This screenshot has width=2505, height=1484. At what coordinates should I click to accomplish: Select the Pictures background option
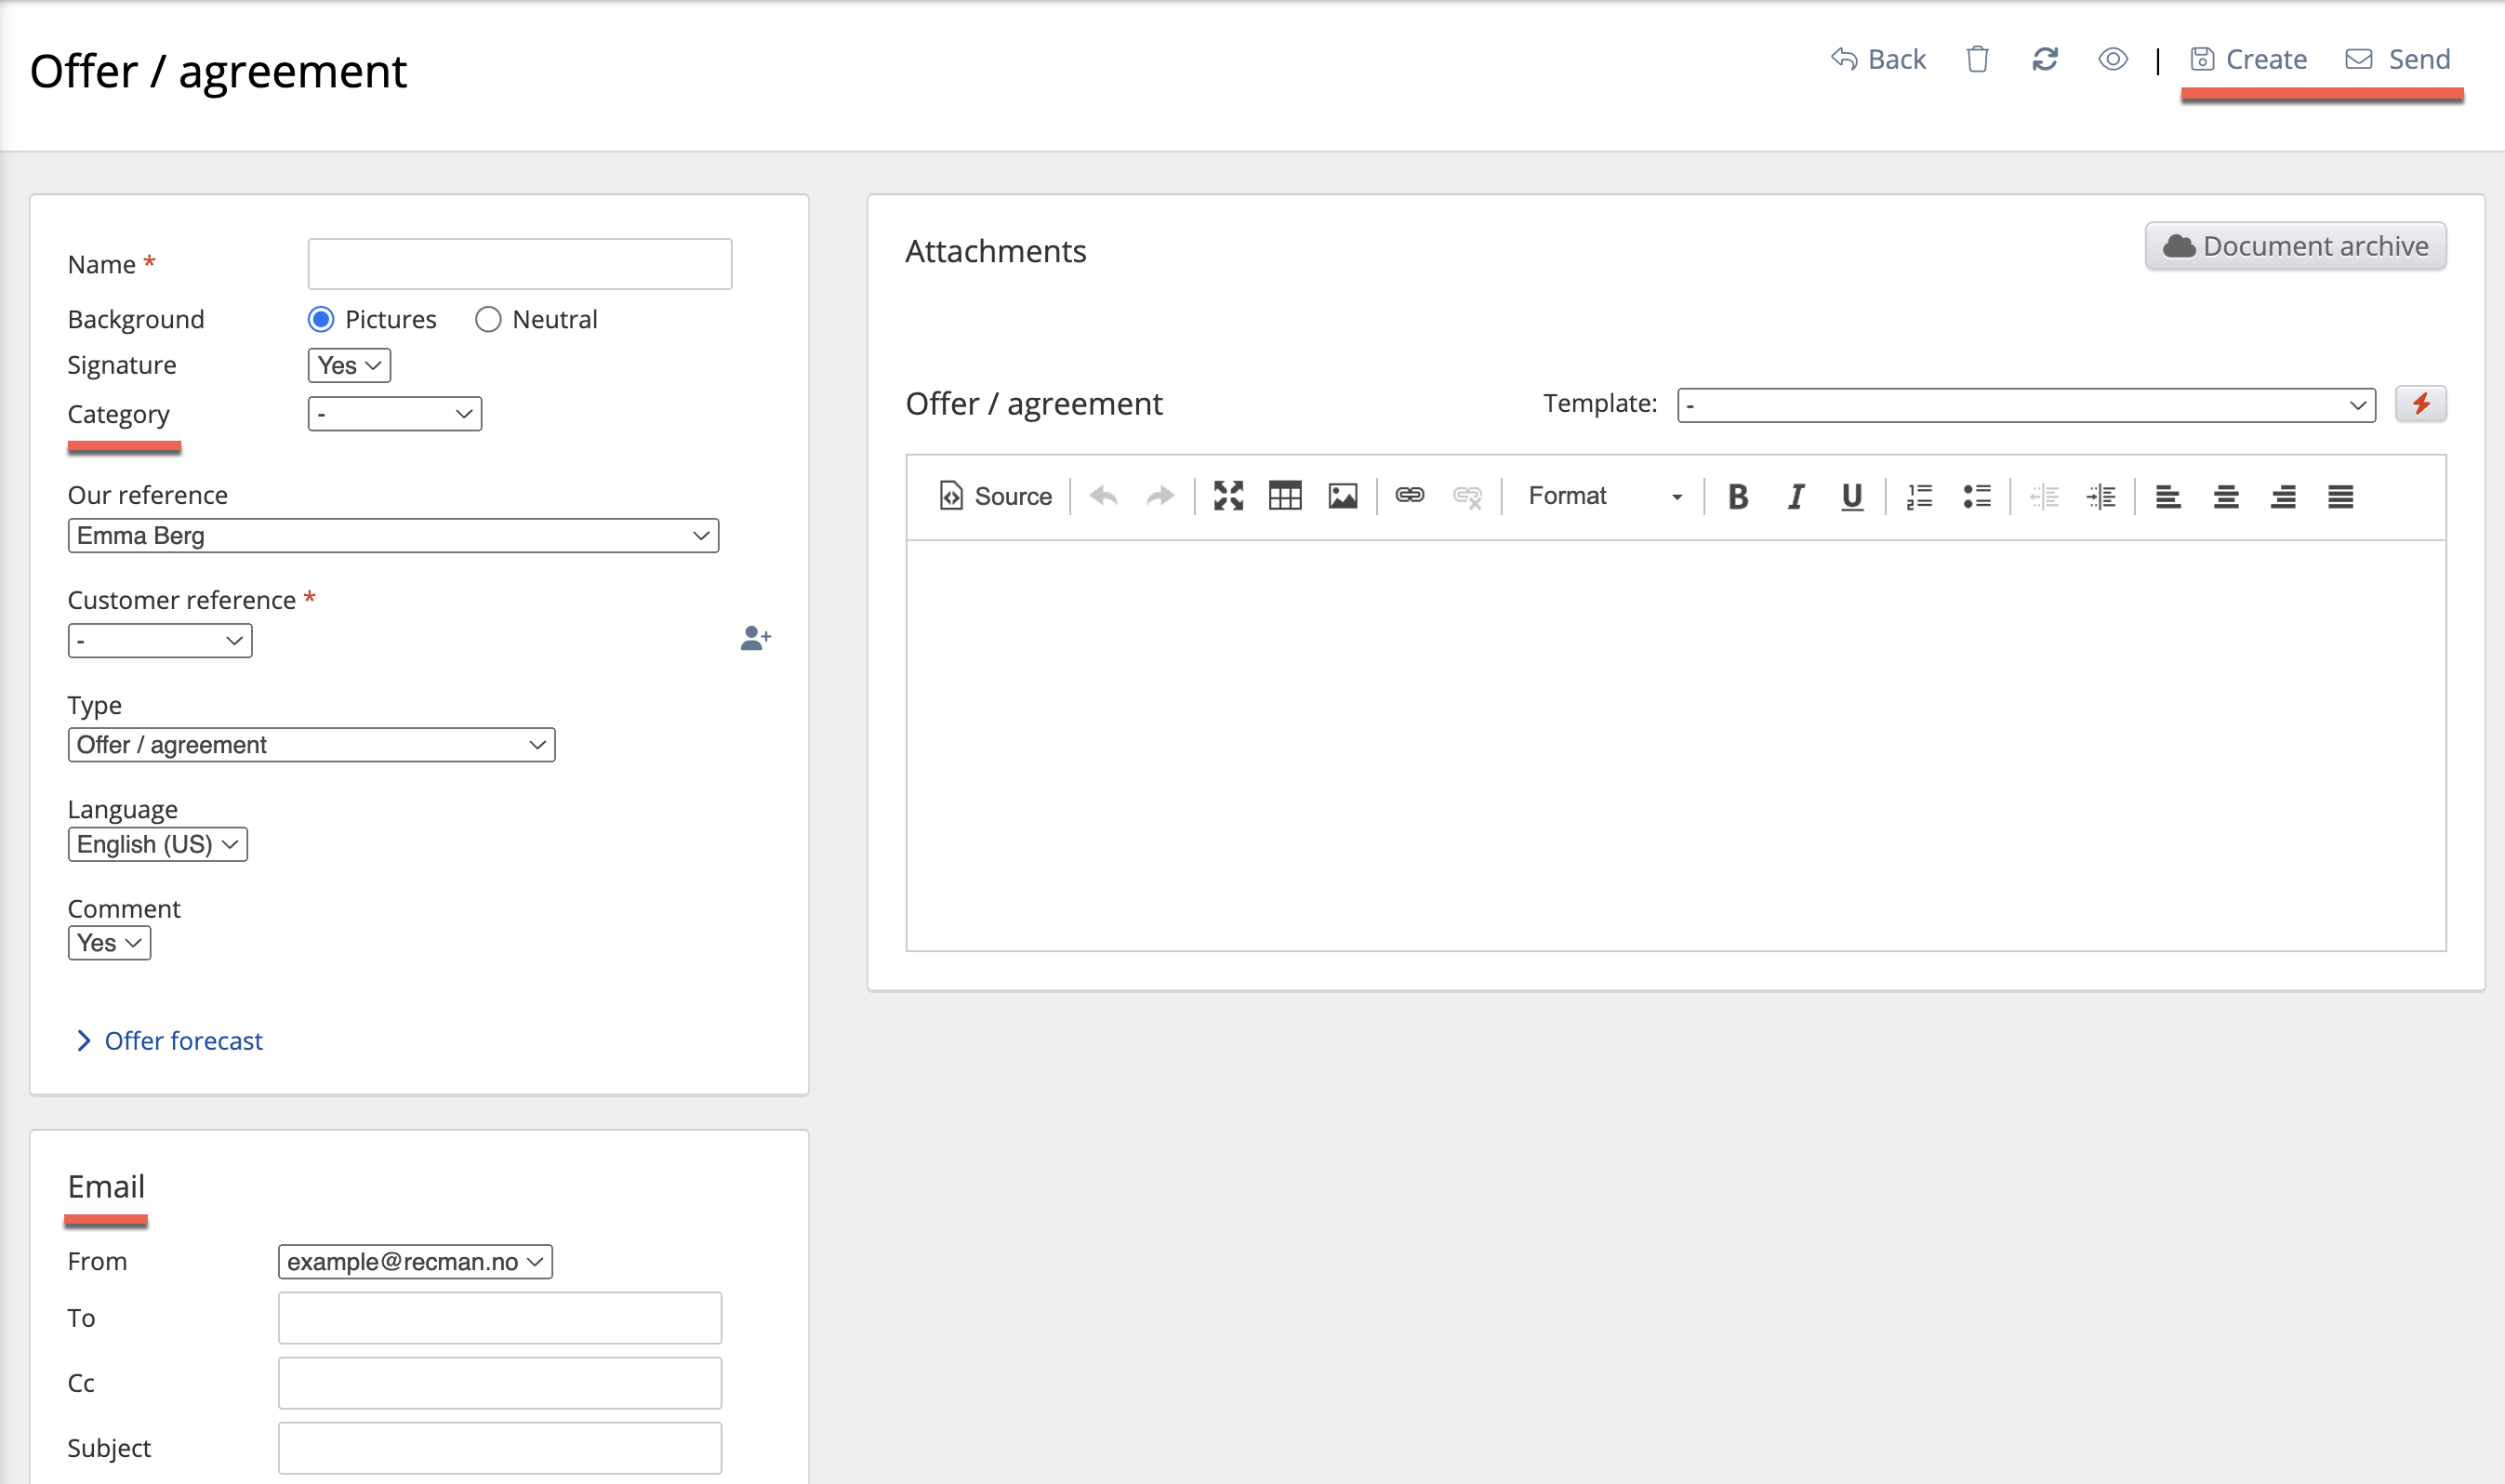click(321, 320)
